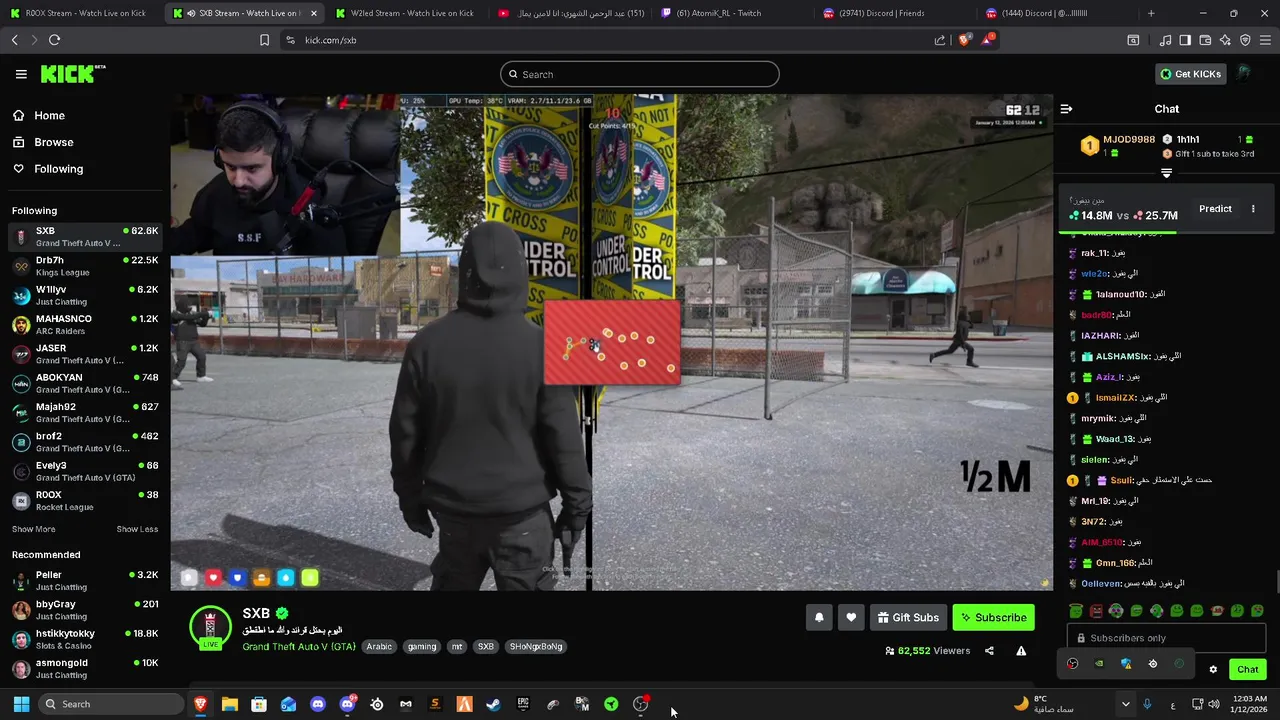Image resolution: width=1280 pixels, height=720 pixels.
Task: Open Peller recommended channel
Action: click(x=85, y=581)
